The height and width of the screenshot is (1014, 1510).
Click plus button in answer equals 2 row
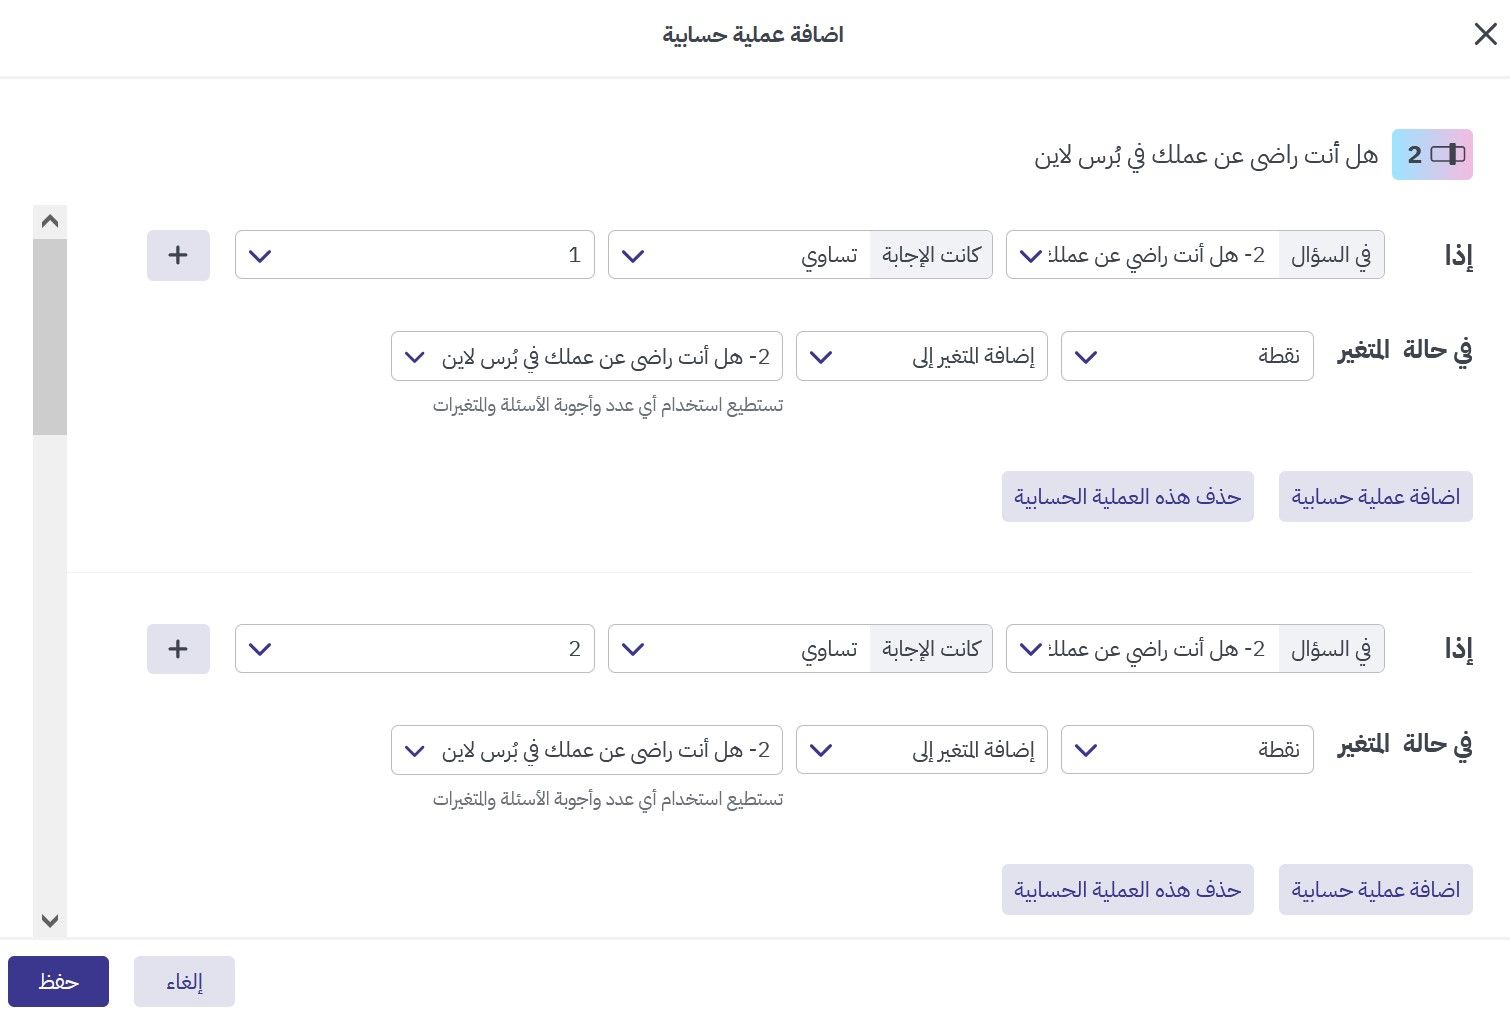click(x=178, y=649)
